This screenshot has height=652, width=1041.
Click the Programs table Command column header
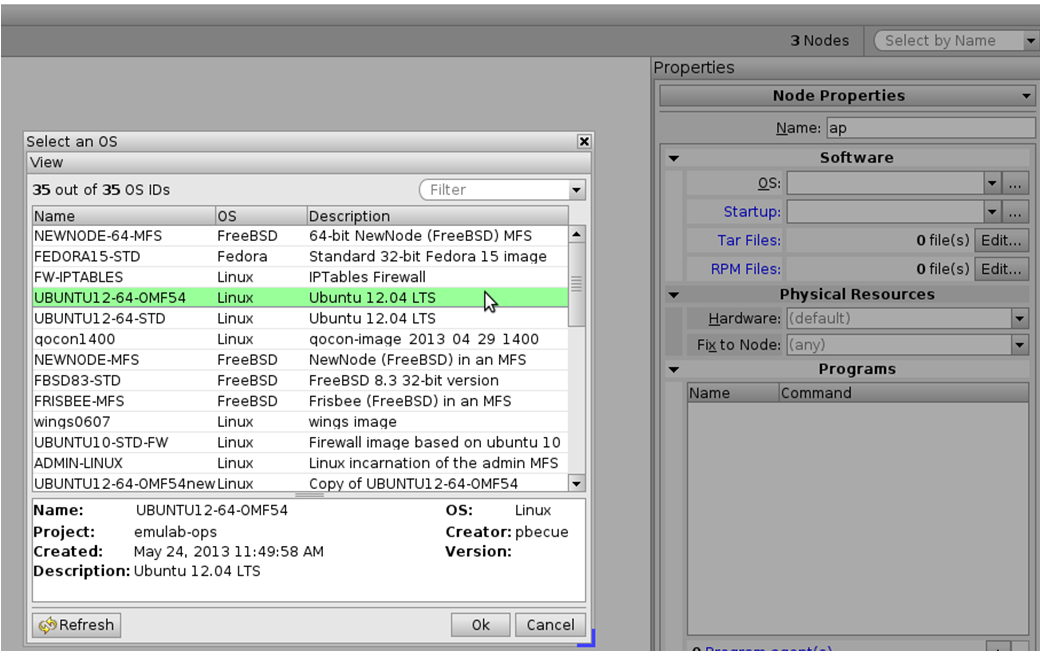coord(904,393)
